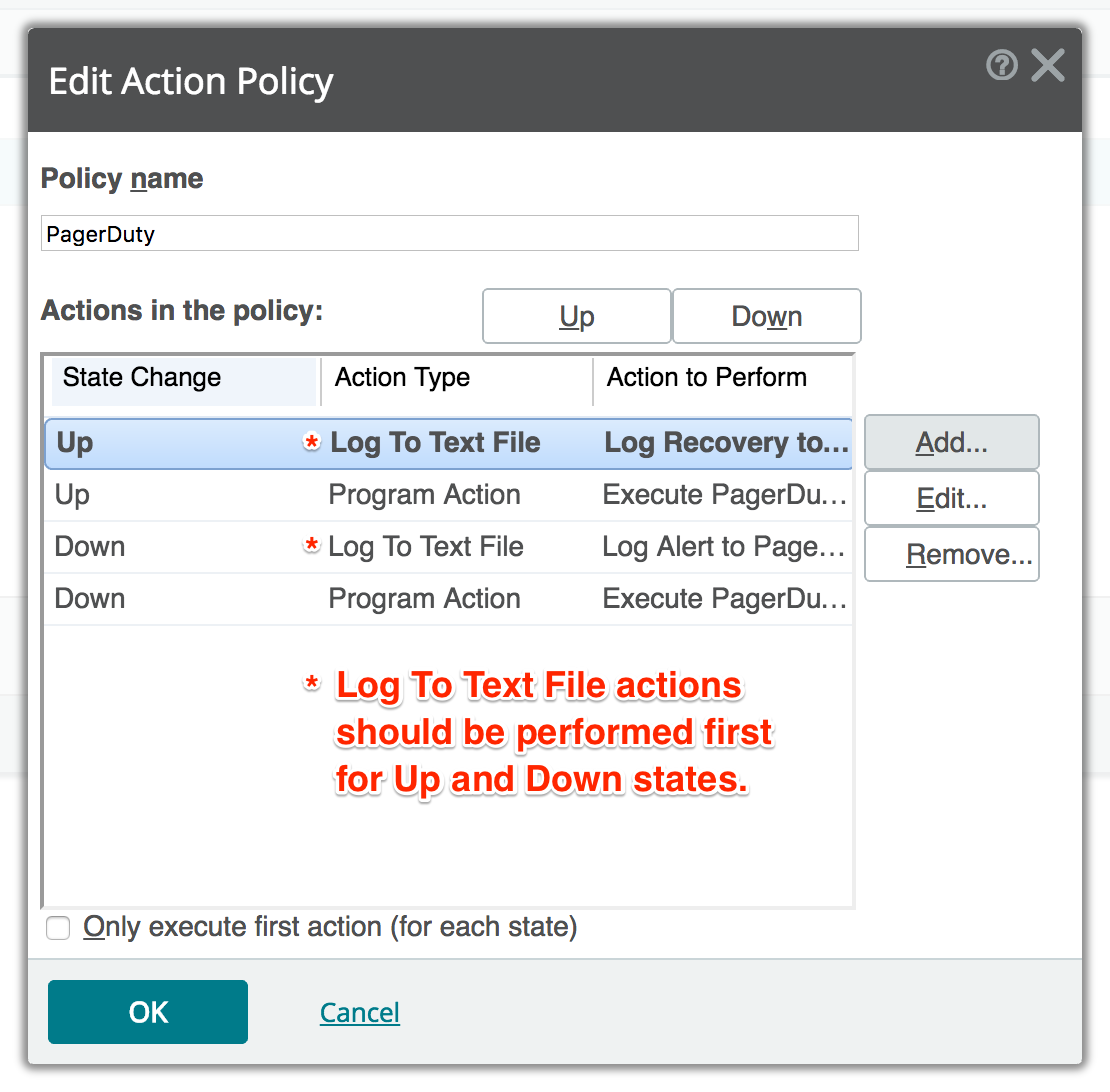Click the Add... button
The image size is (1110, 1092).
(x=951, y=443)
